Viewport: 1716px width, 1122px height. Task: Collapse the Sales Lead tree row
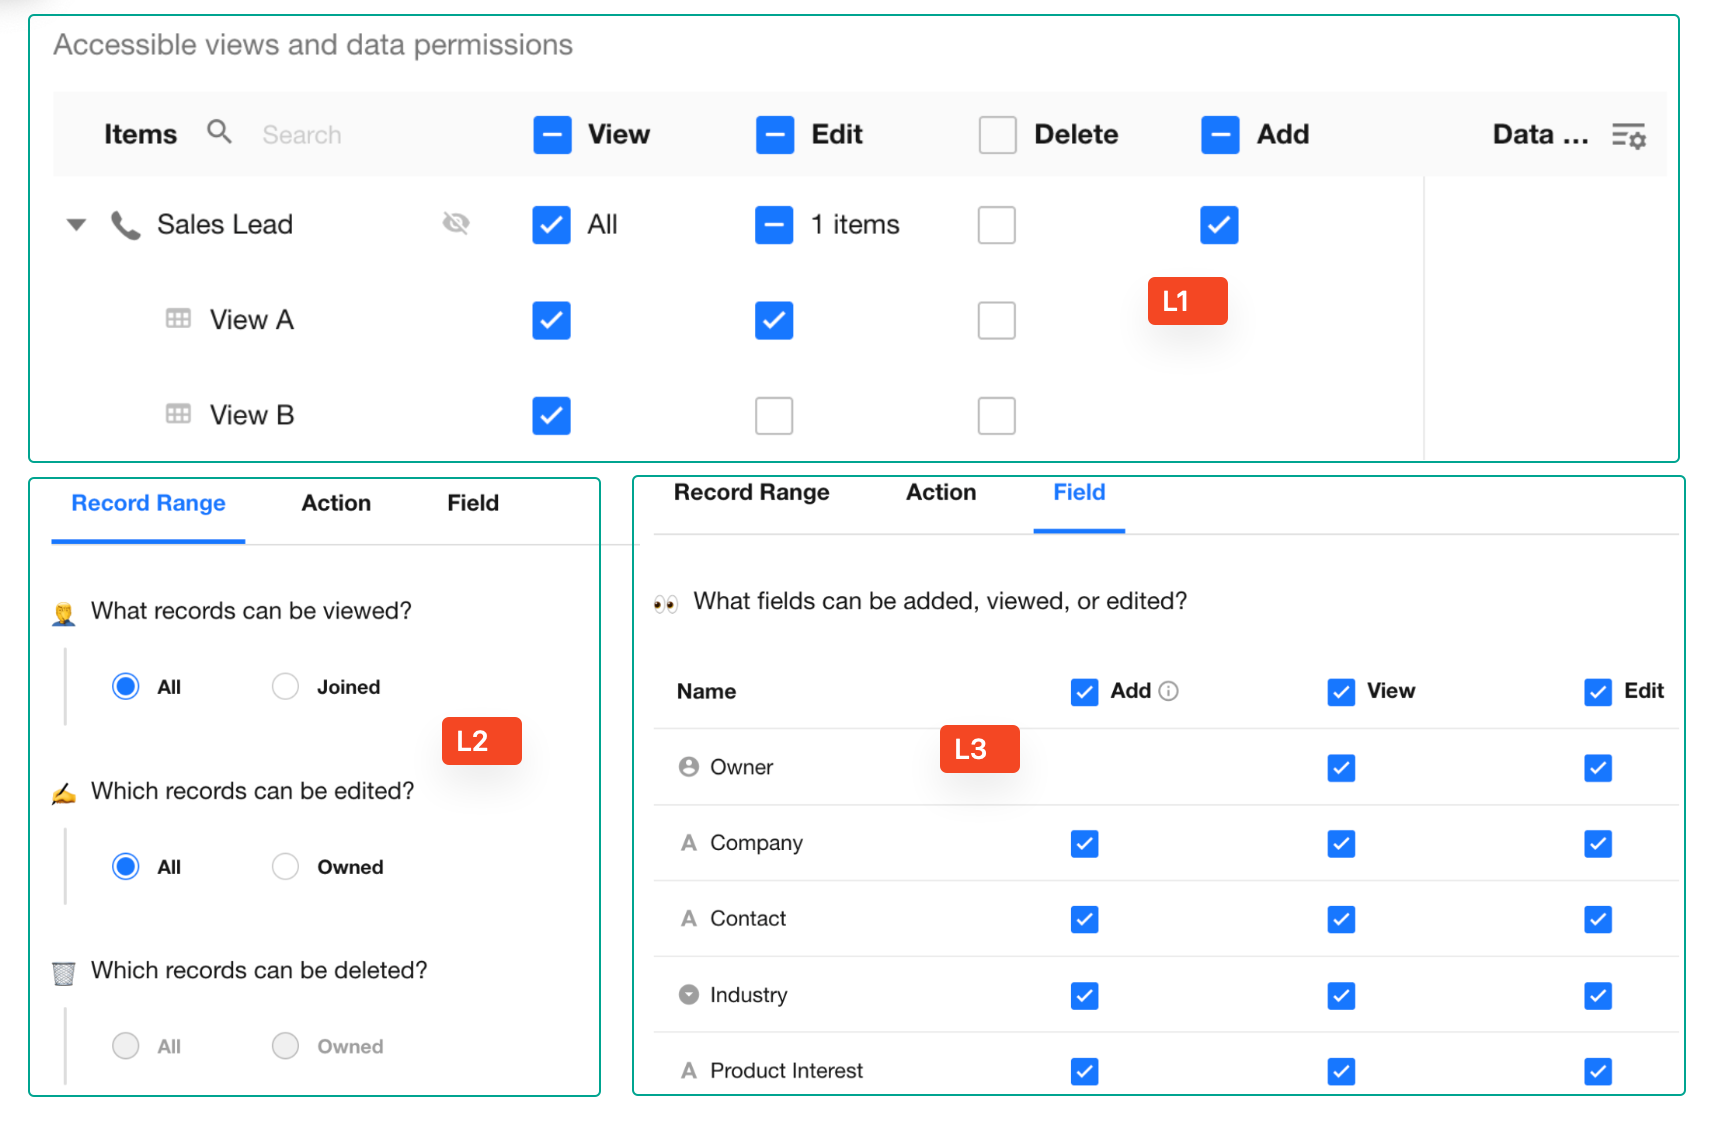[76, 224]
